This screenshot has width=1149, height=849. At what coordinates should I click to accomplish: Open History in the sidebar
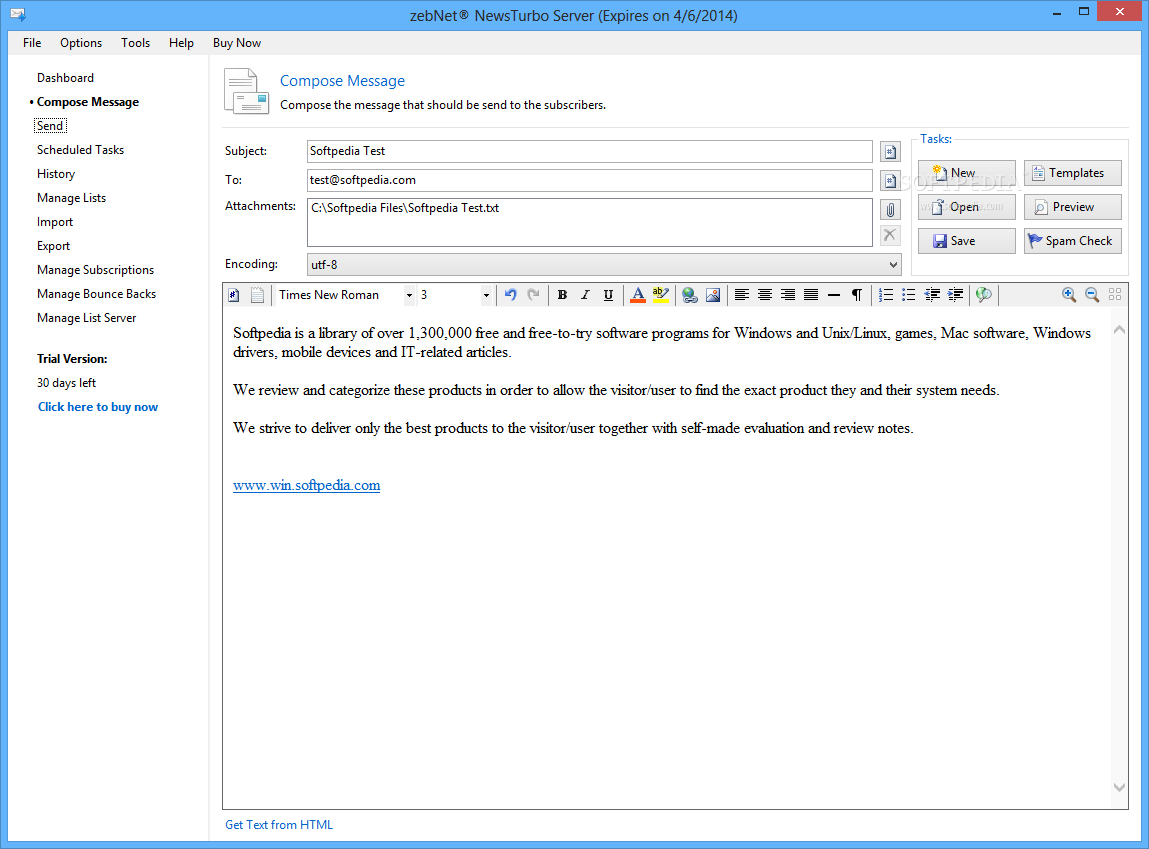[56, 174]
